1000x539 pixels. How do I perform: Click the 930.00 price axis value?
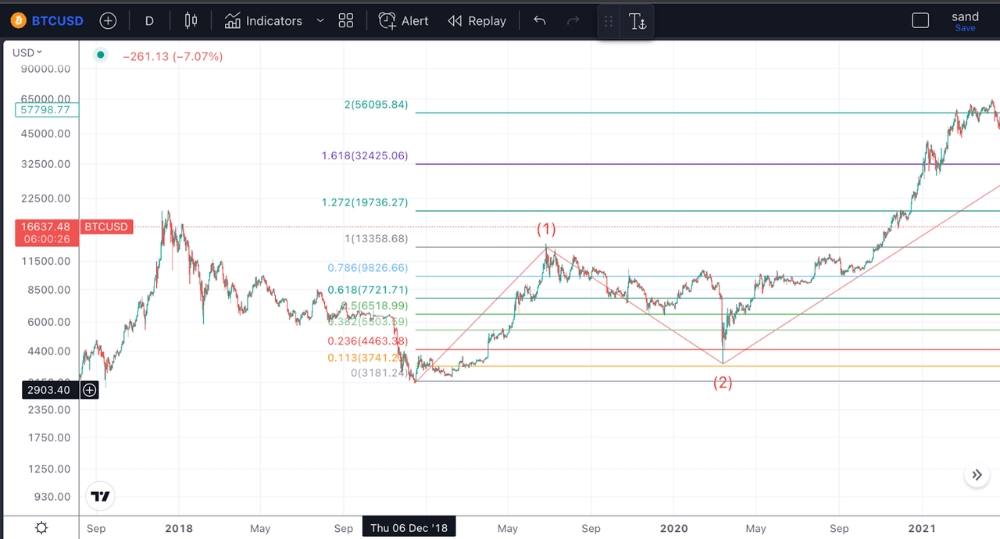[x=52, y=496]
